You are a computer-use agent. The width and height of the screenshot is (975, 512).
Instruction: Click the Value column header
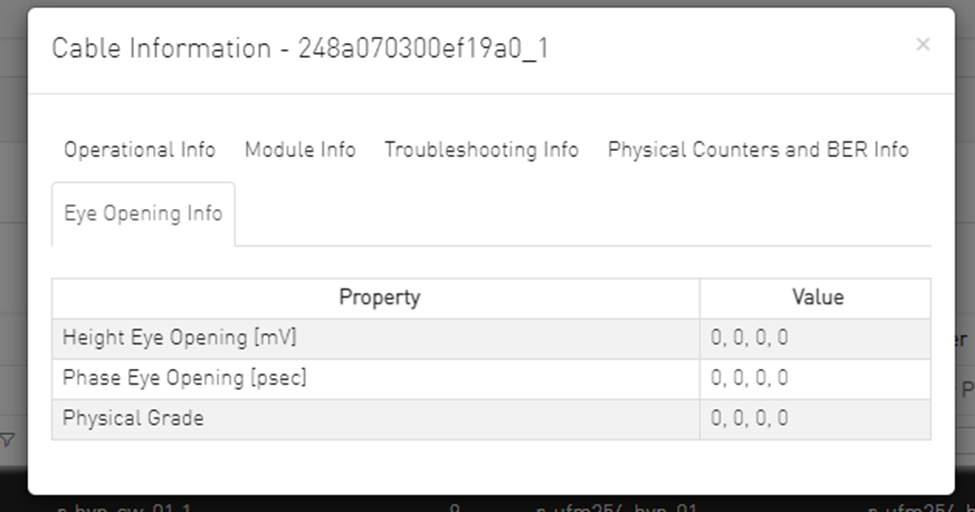(x=817, y=298)
